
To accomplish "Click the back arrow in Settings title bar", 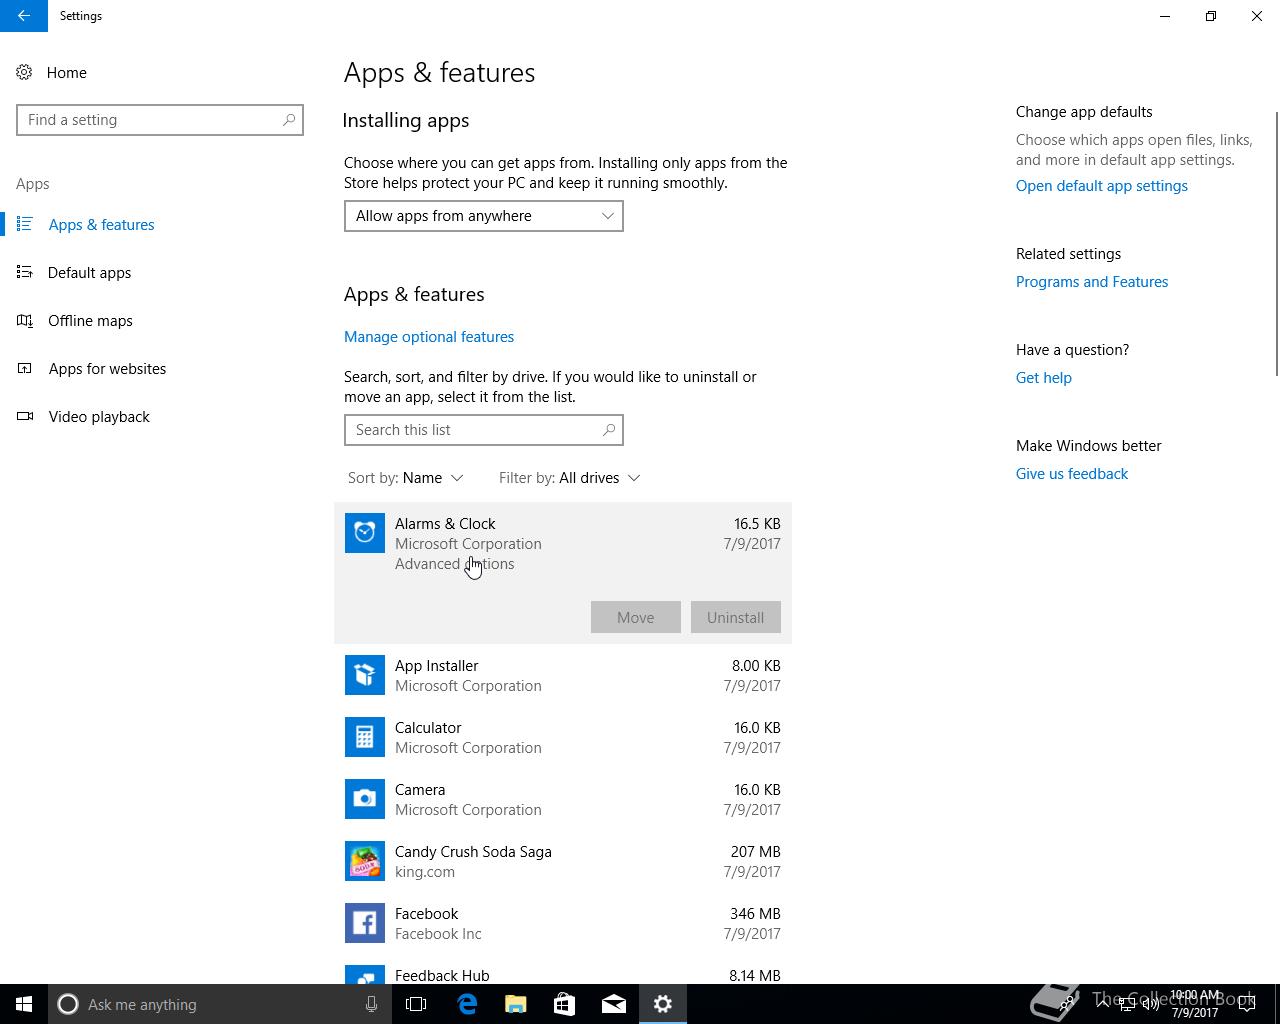I will [x=23, y=16].
